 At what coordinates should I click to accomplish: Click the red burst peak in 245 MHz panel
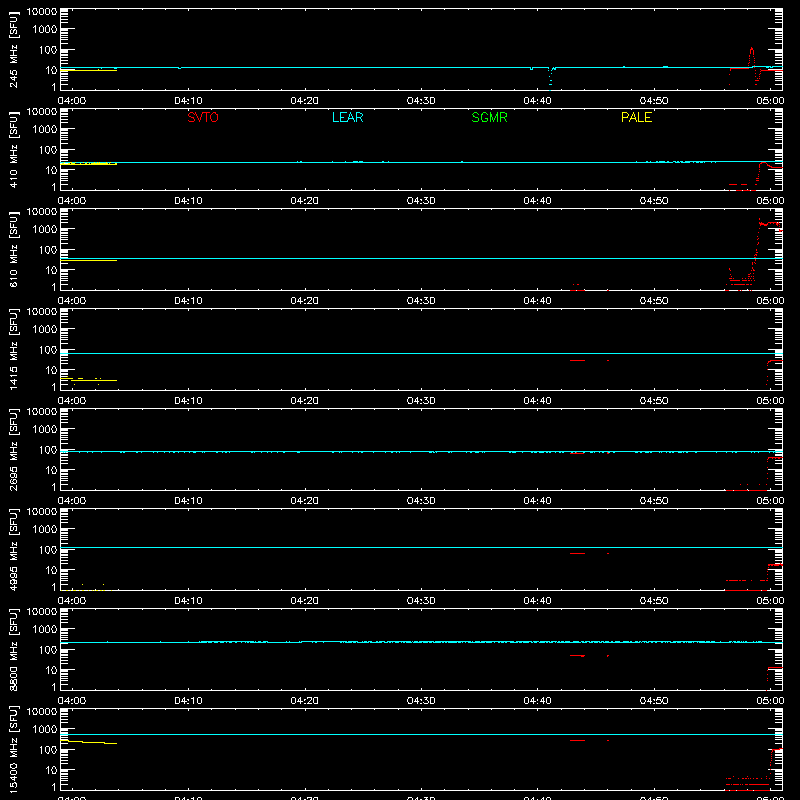click(x=752, y=49)
